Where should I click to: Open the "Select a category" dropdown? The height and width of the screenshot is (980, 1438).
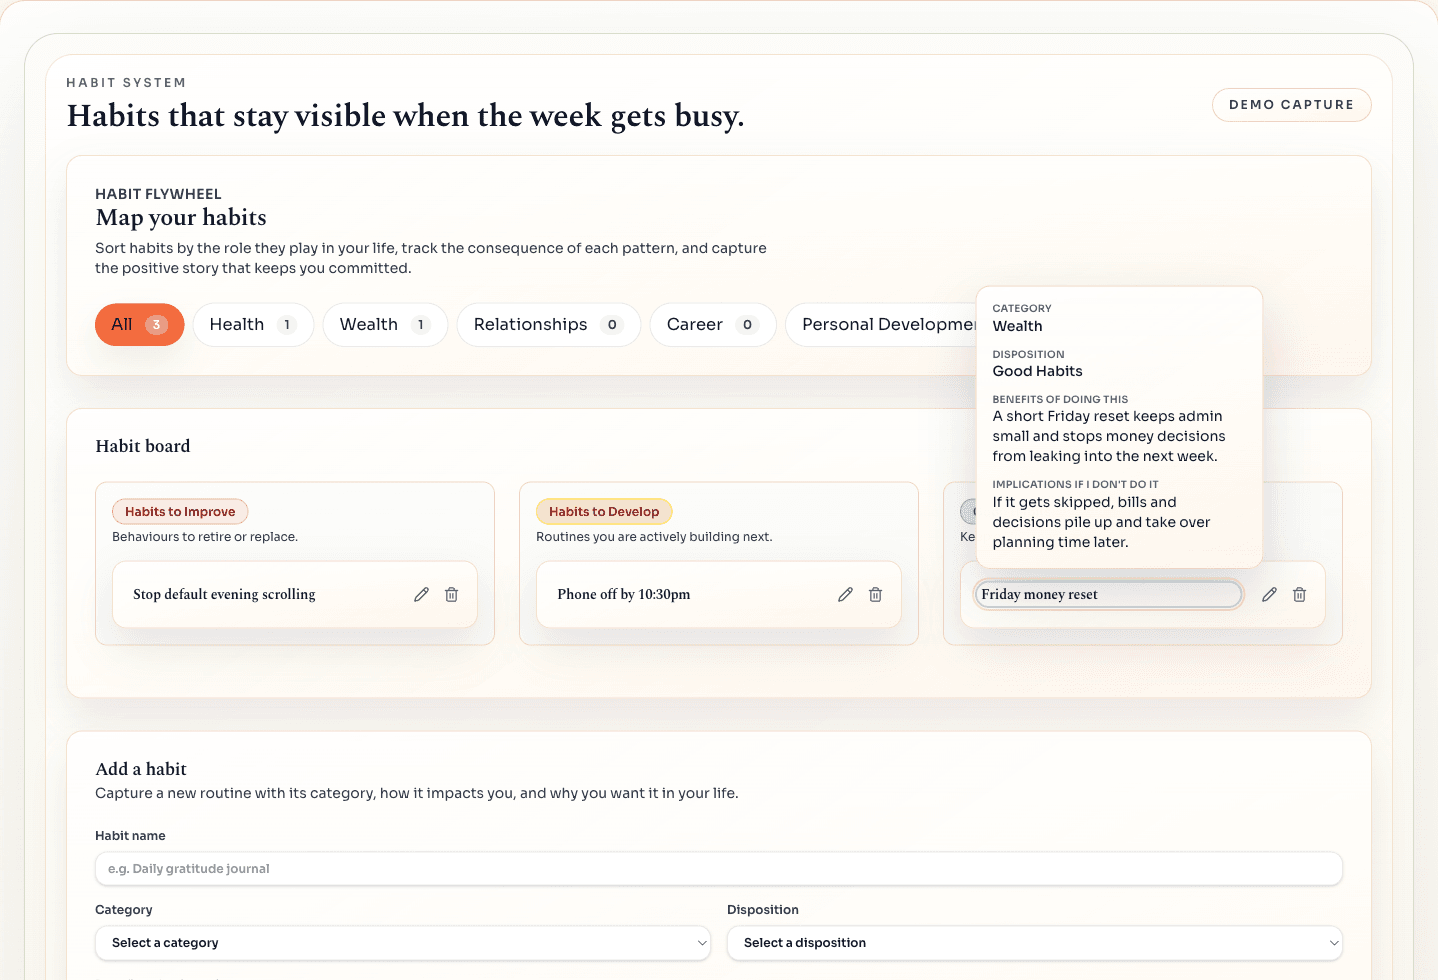[402, 943]
